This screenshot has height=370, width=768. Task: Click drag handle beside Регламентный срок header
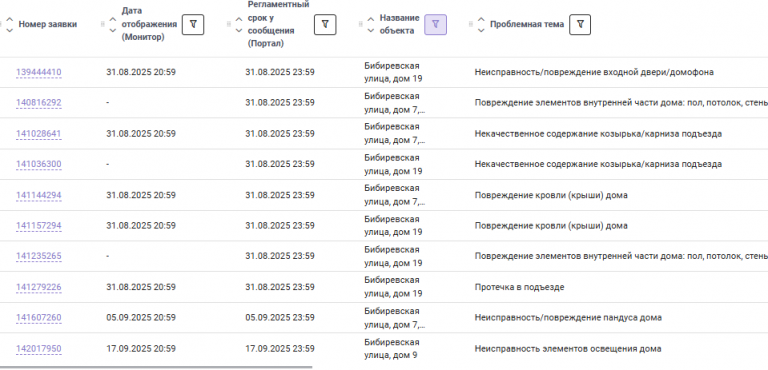[x=229, y=24]
